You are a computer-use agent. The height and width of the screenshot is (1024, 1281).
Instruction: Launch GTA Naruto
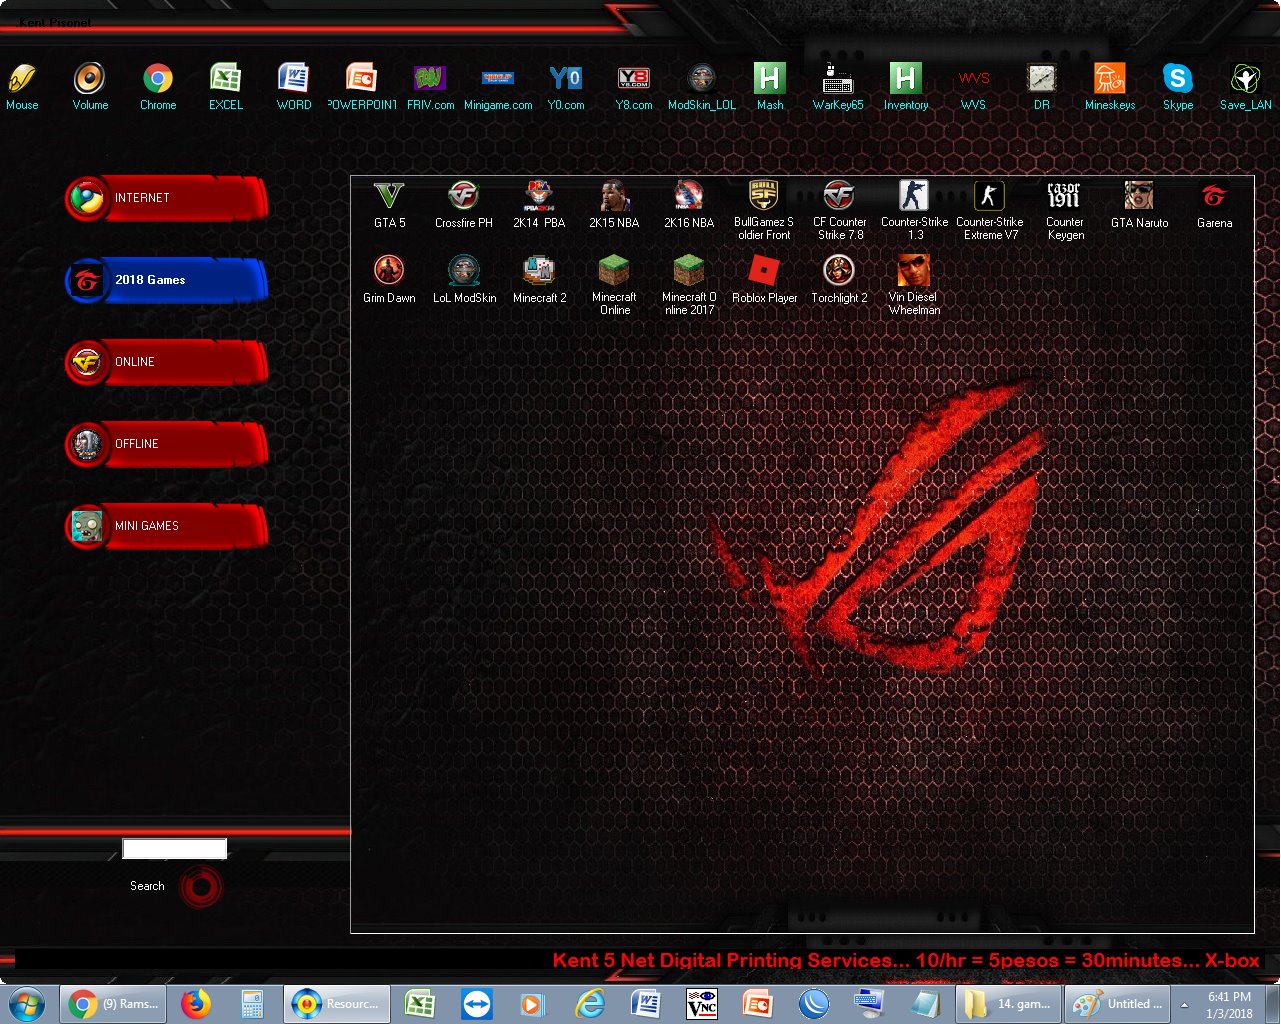tap(1139, 205)
